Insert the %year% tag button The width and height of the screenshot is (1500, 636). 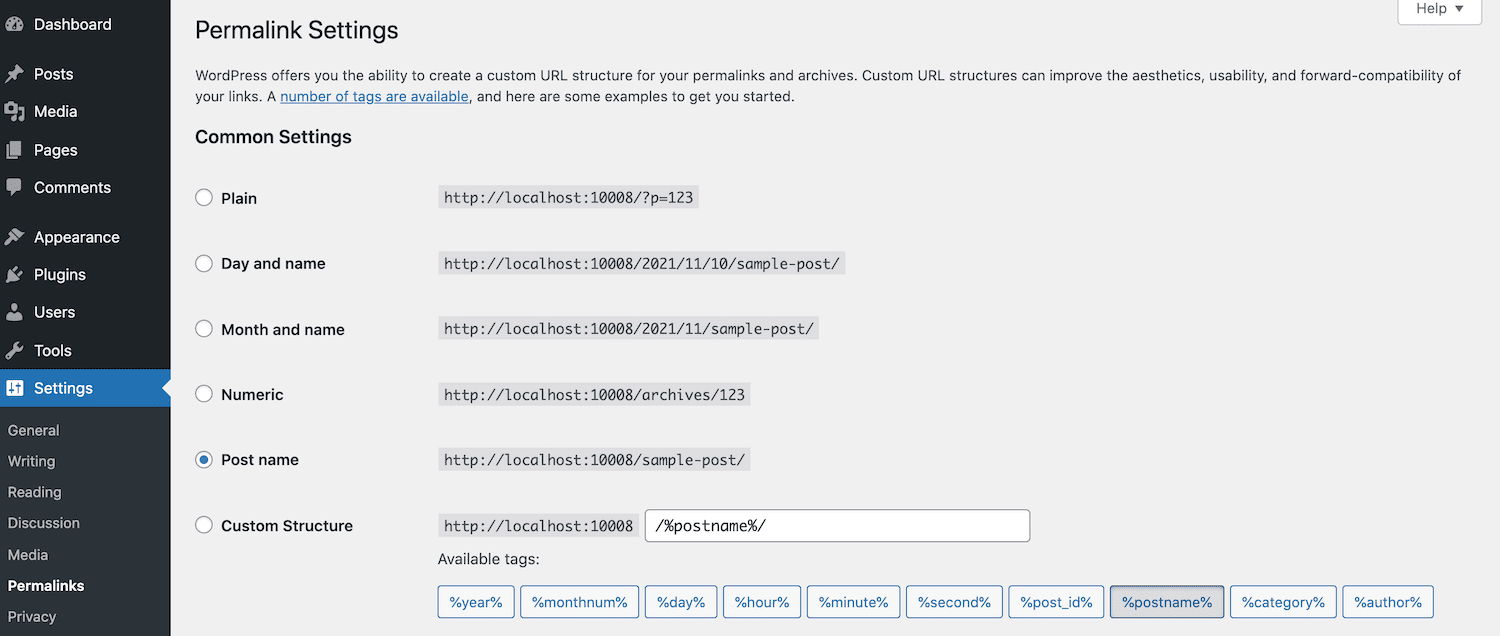[476, 601]
